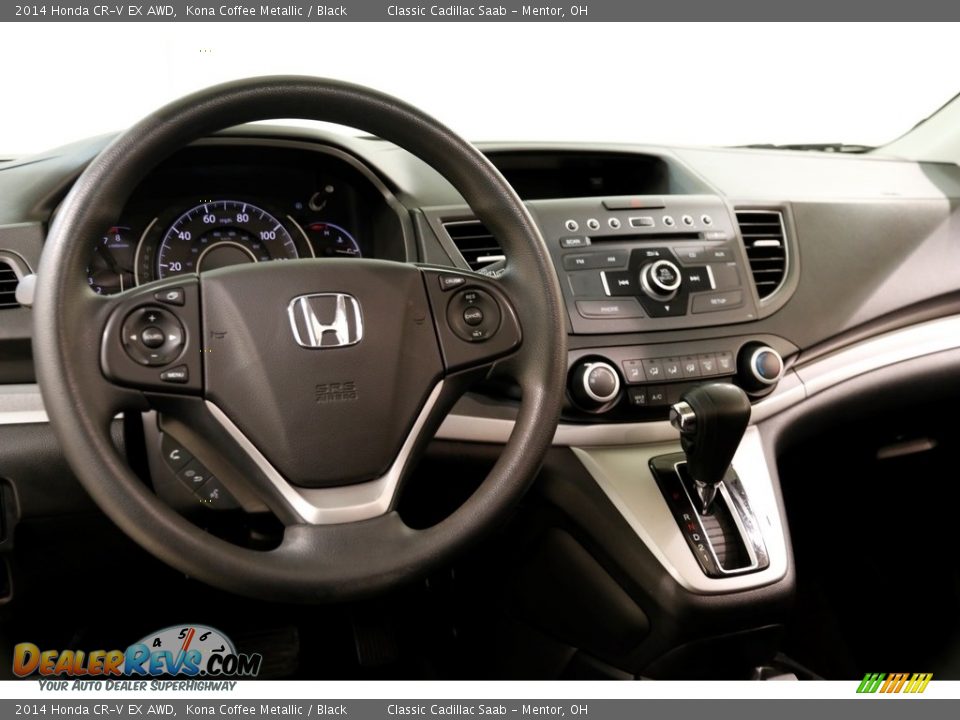Toggle the A/C button on the climate panel
This screenshot has width=960, height=720.
(x=655, y=397)
